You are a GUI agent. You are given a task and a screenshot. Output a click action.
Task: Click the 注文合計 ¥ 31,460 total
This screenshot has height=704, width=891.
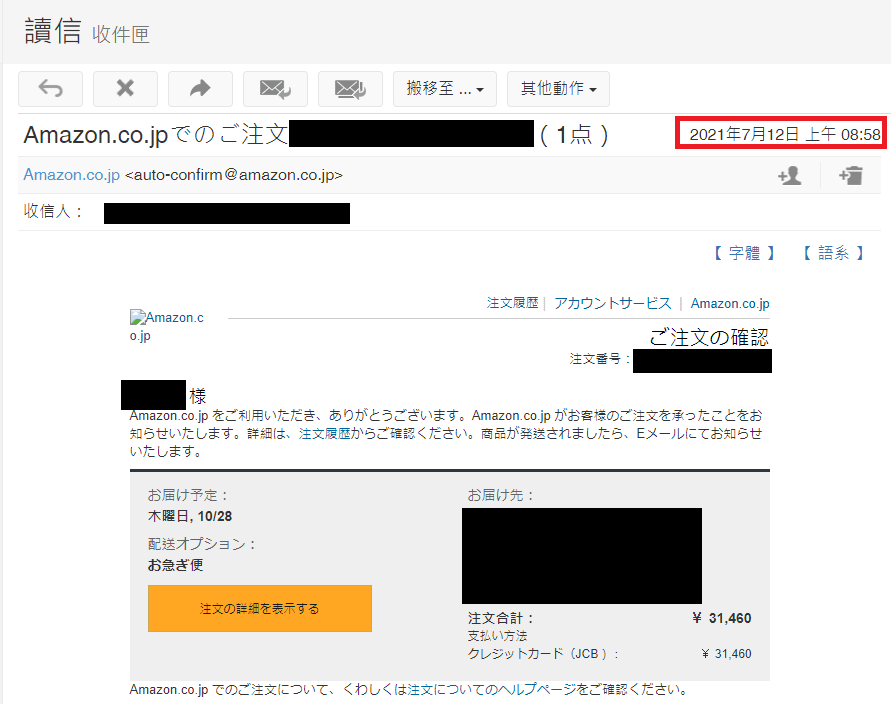[610, 618]
